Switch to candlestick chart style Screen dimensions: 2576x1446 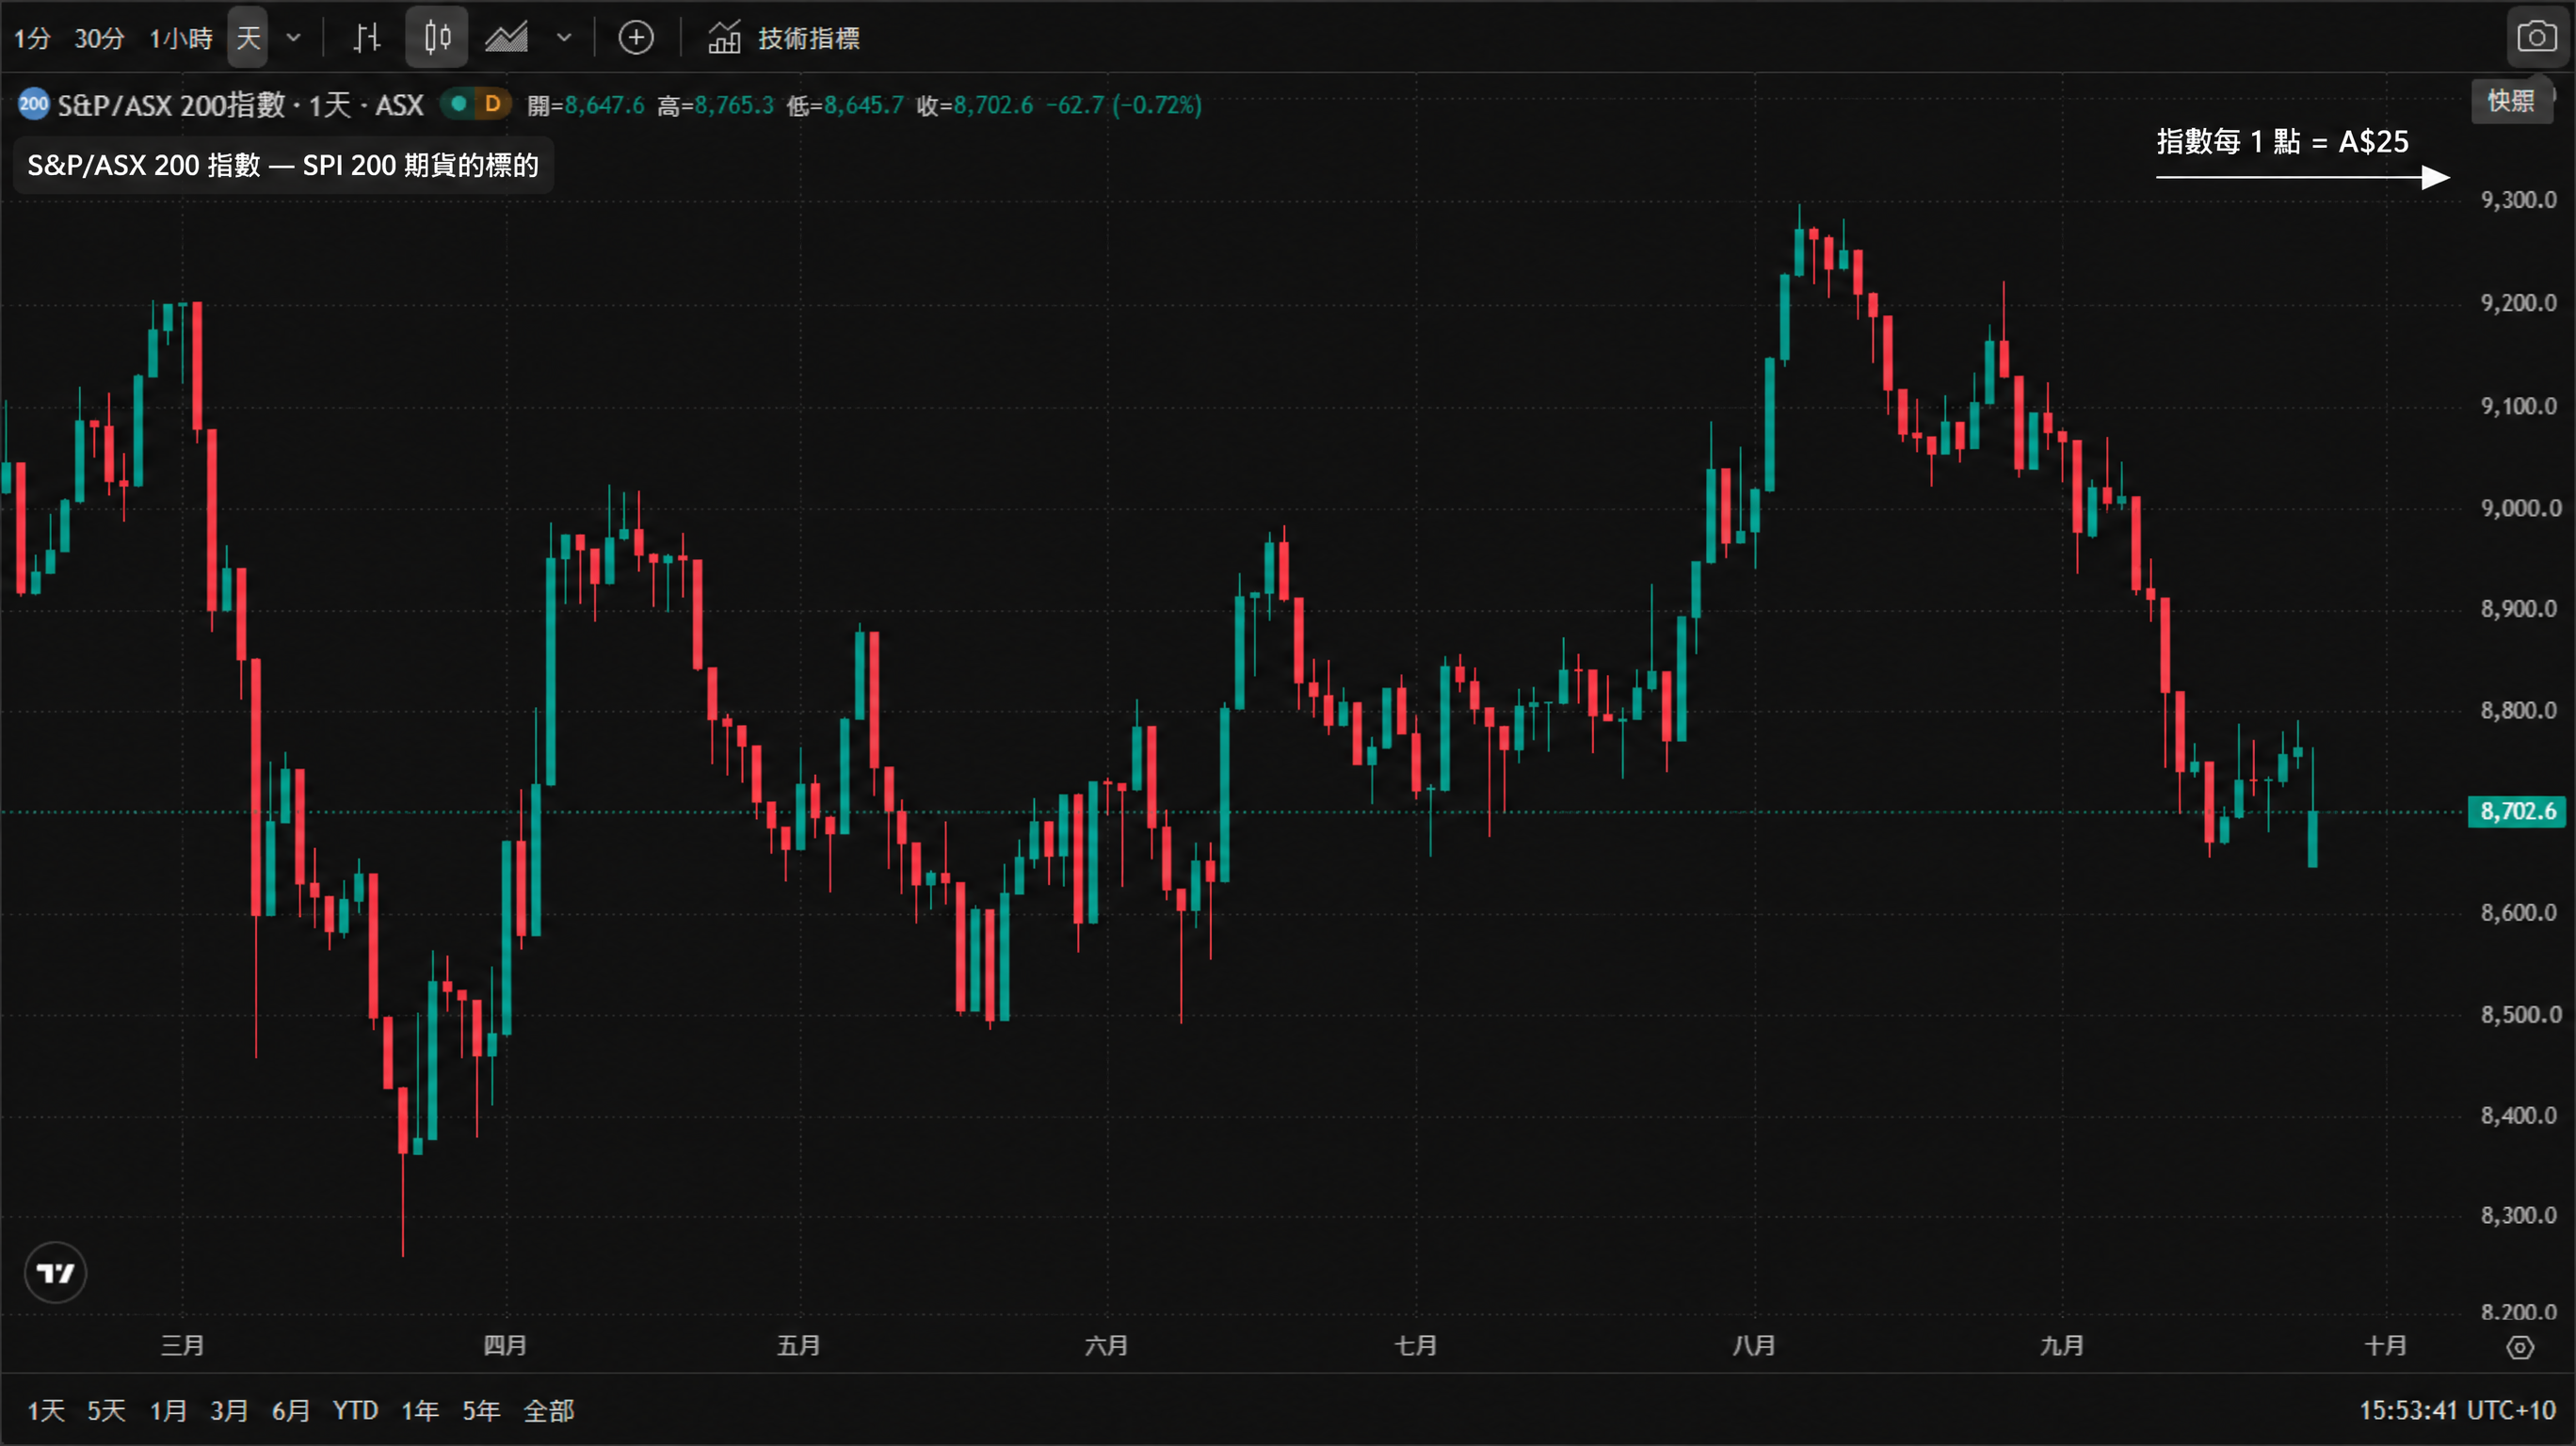tap(437, 38)
